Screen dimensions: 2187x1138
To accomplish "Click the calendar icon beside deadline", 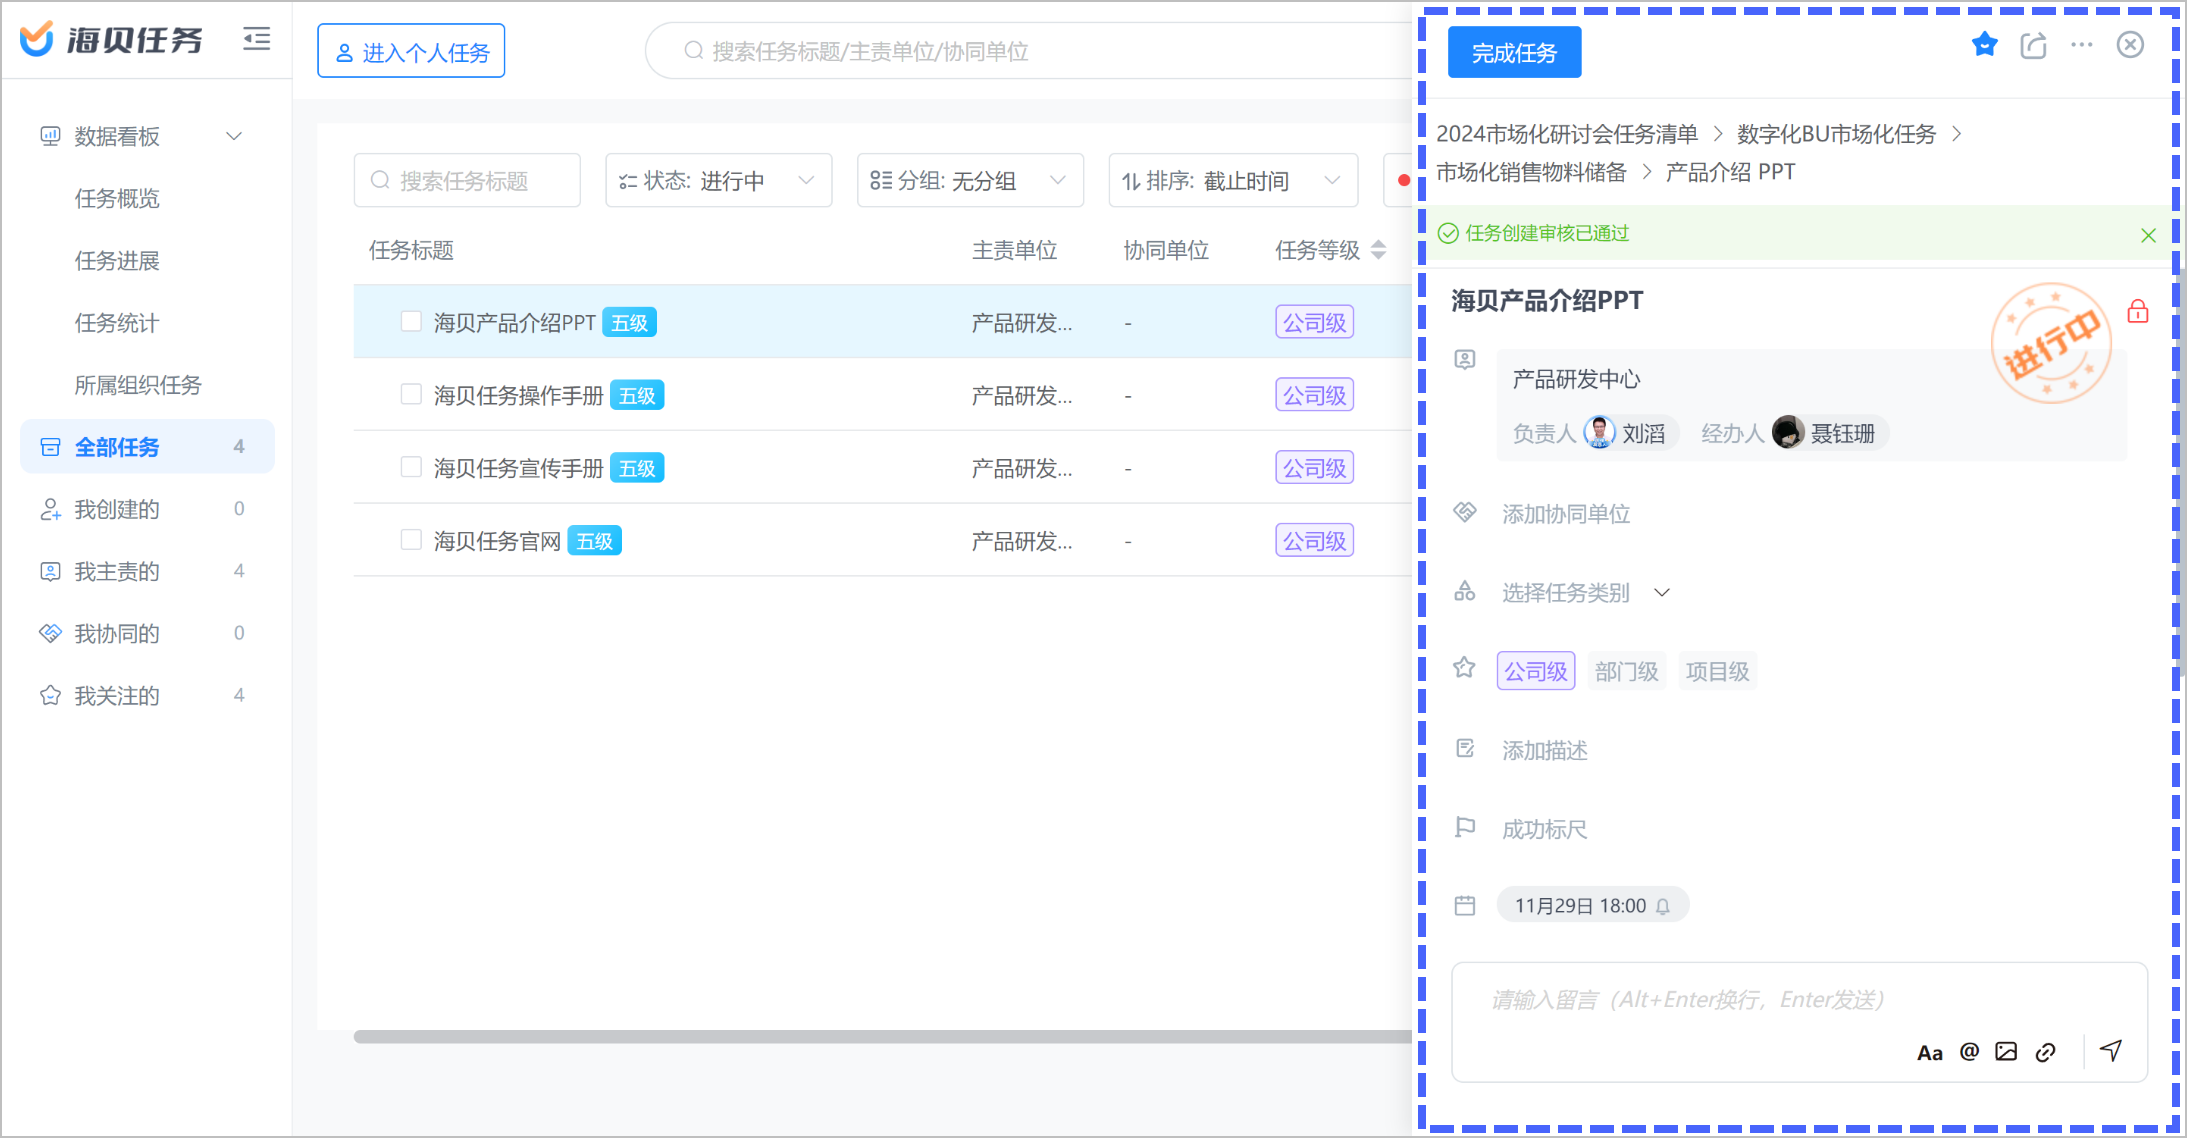I will [x=1465, y=906].
